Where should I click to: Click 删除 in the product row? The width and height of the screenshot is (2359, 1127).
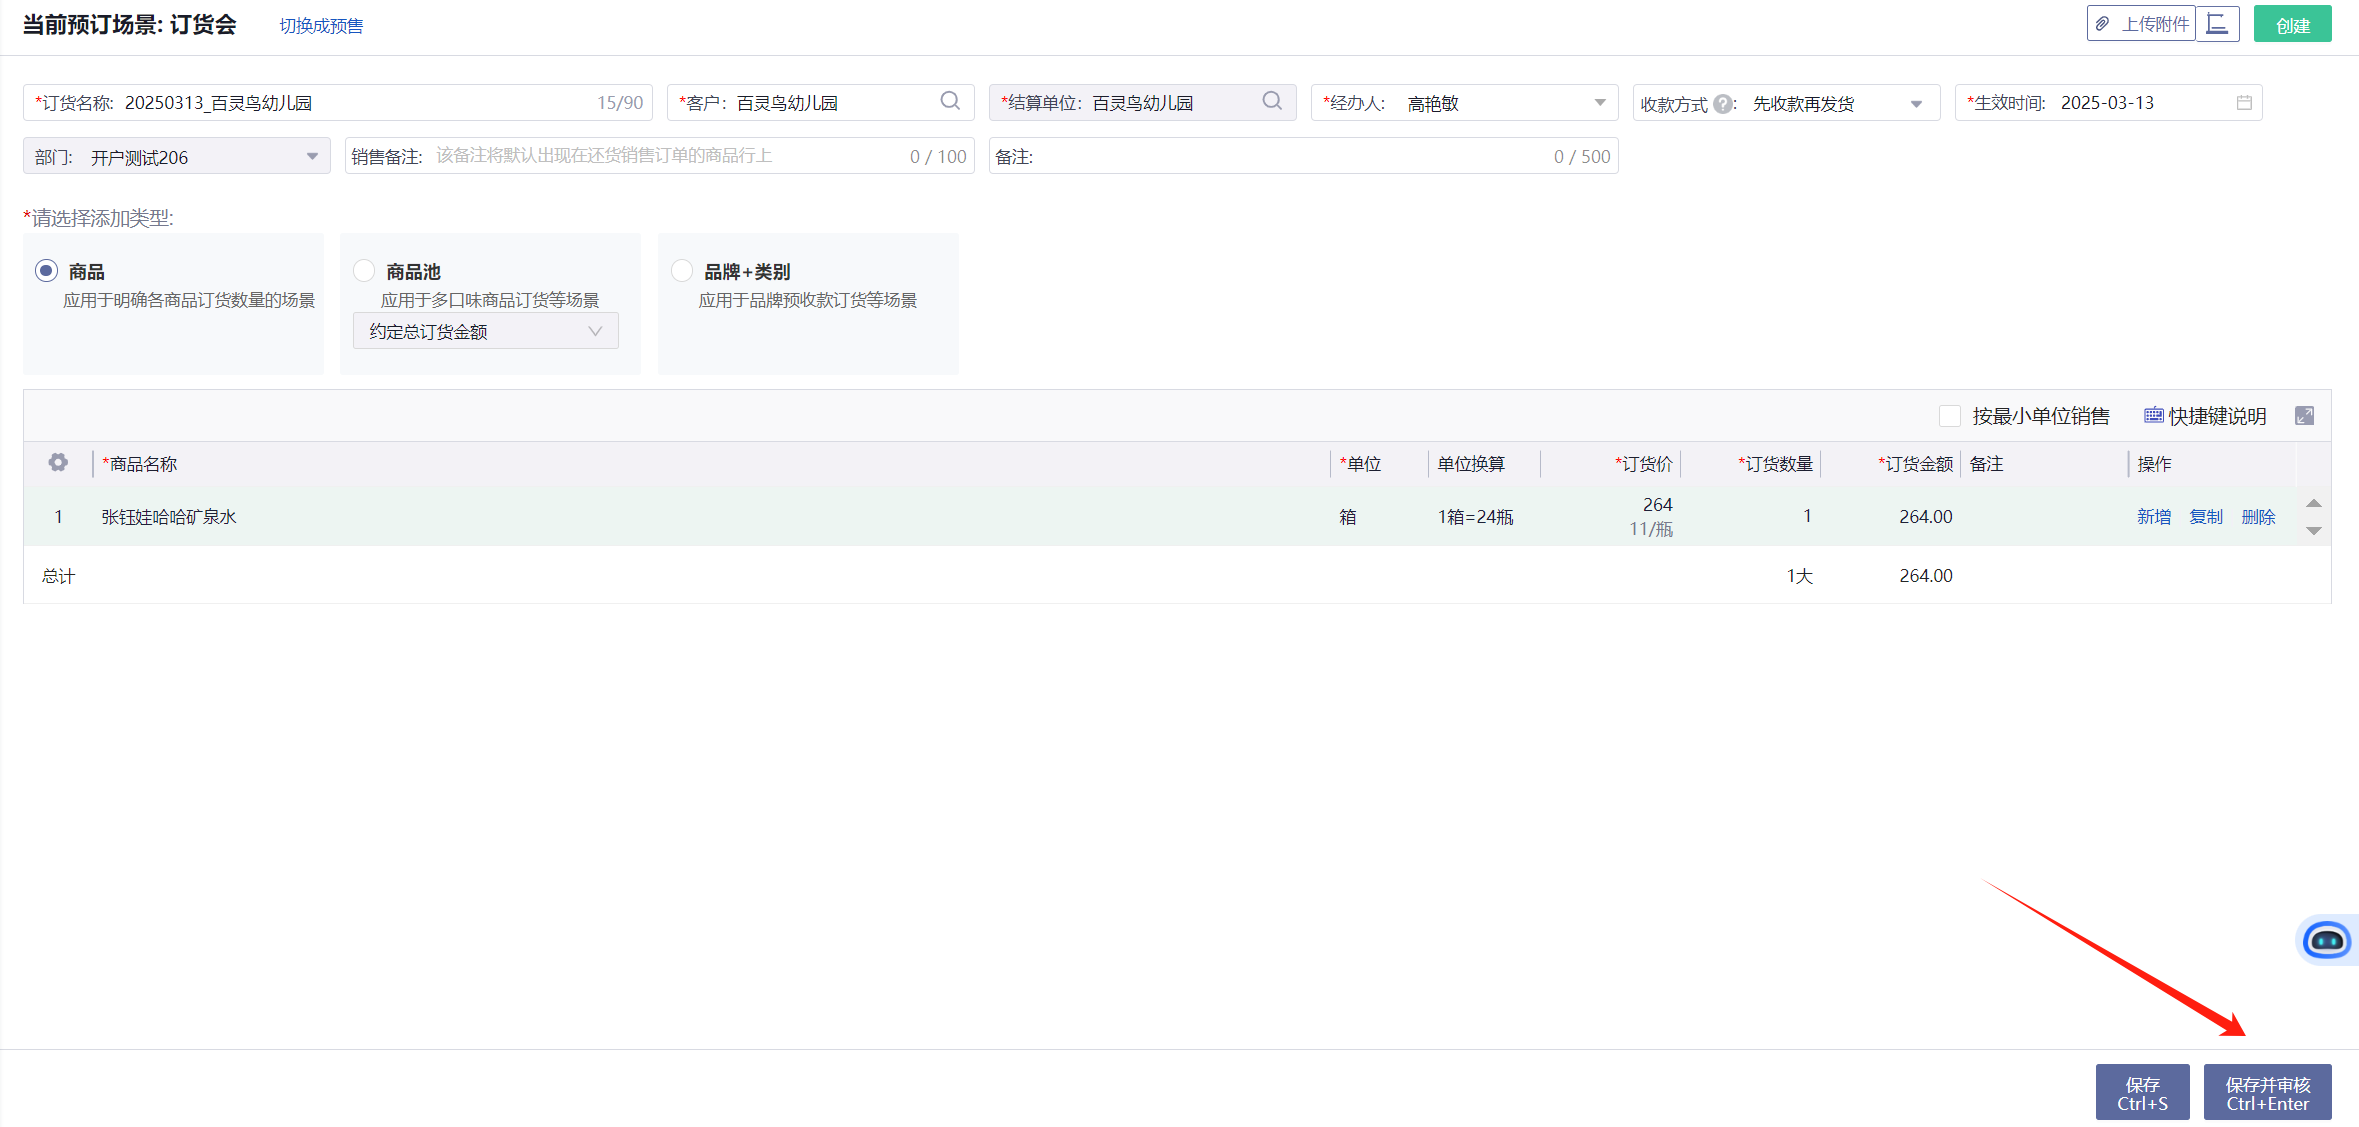click(2258, 517)
